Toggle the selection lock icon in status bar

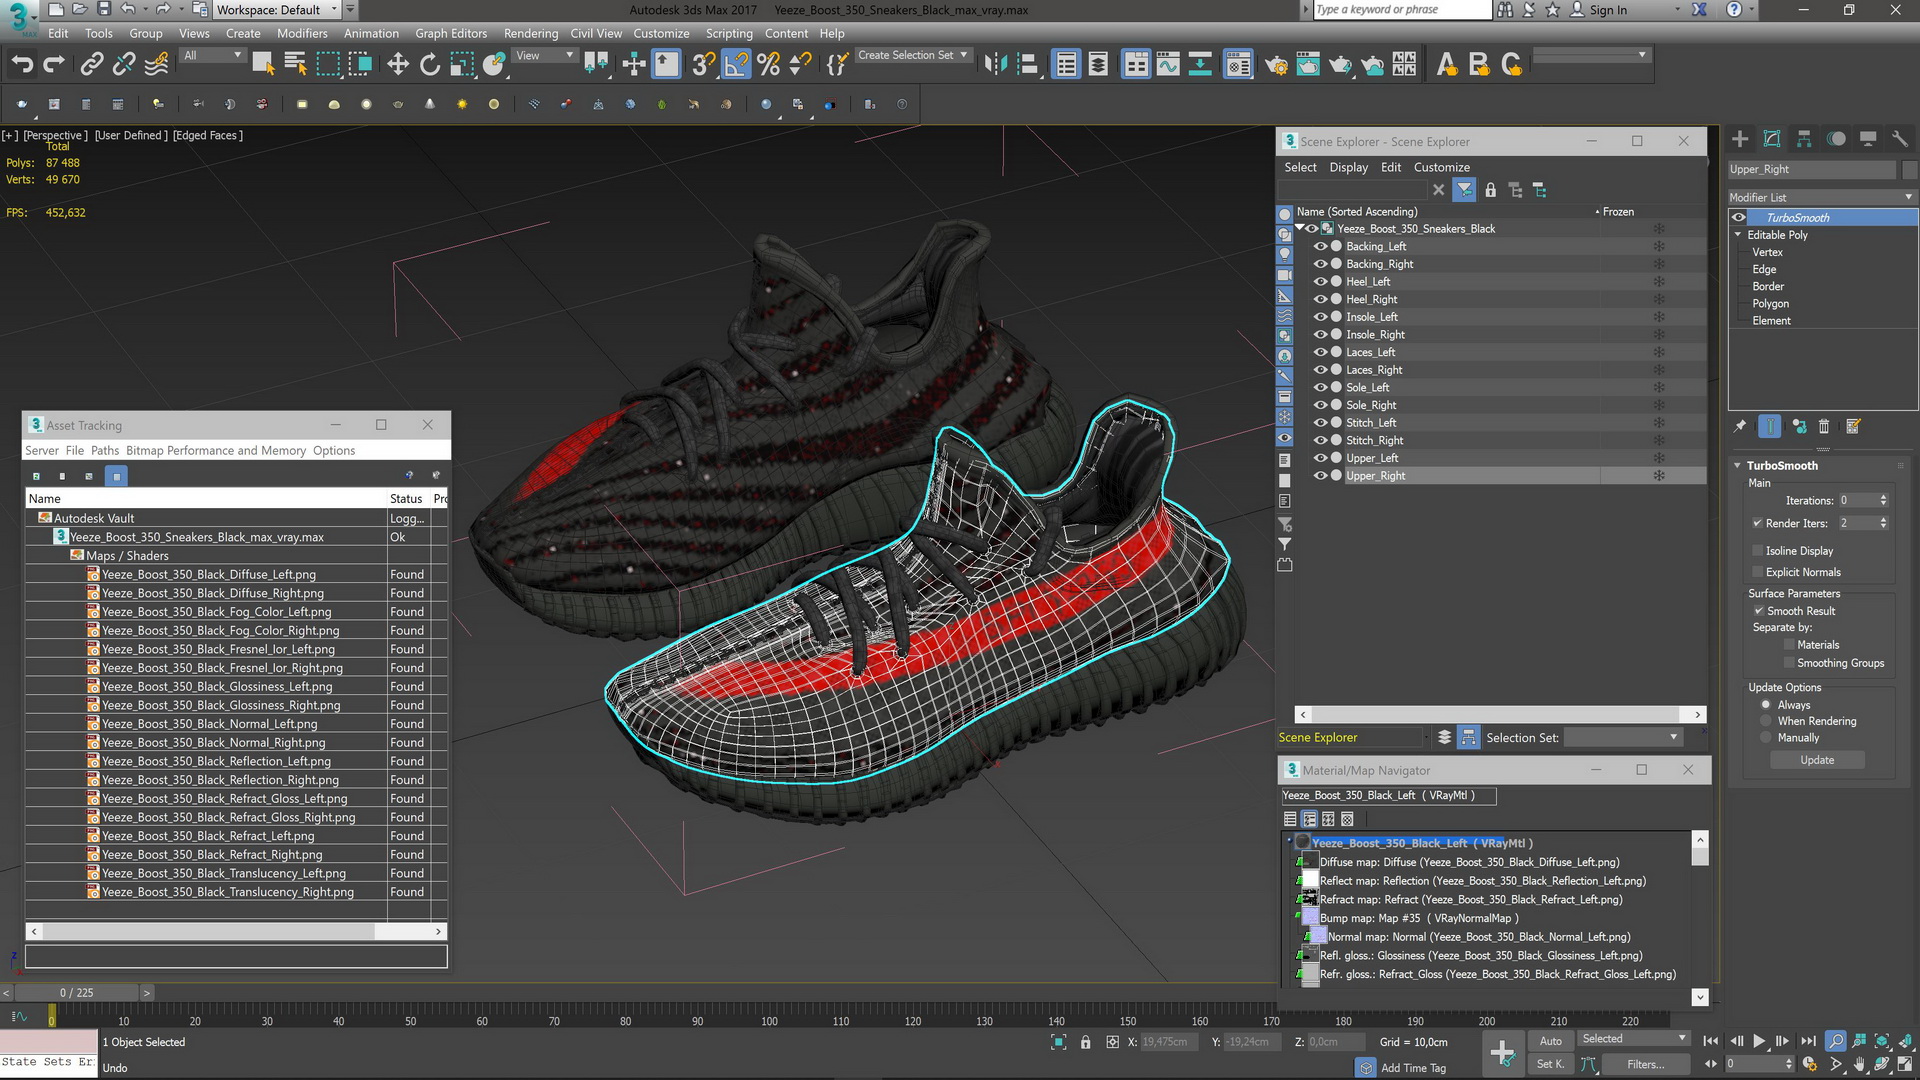(1085, 1042)
